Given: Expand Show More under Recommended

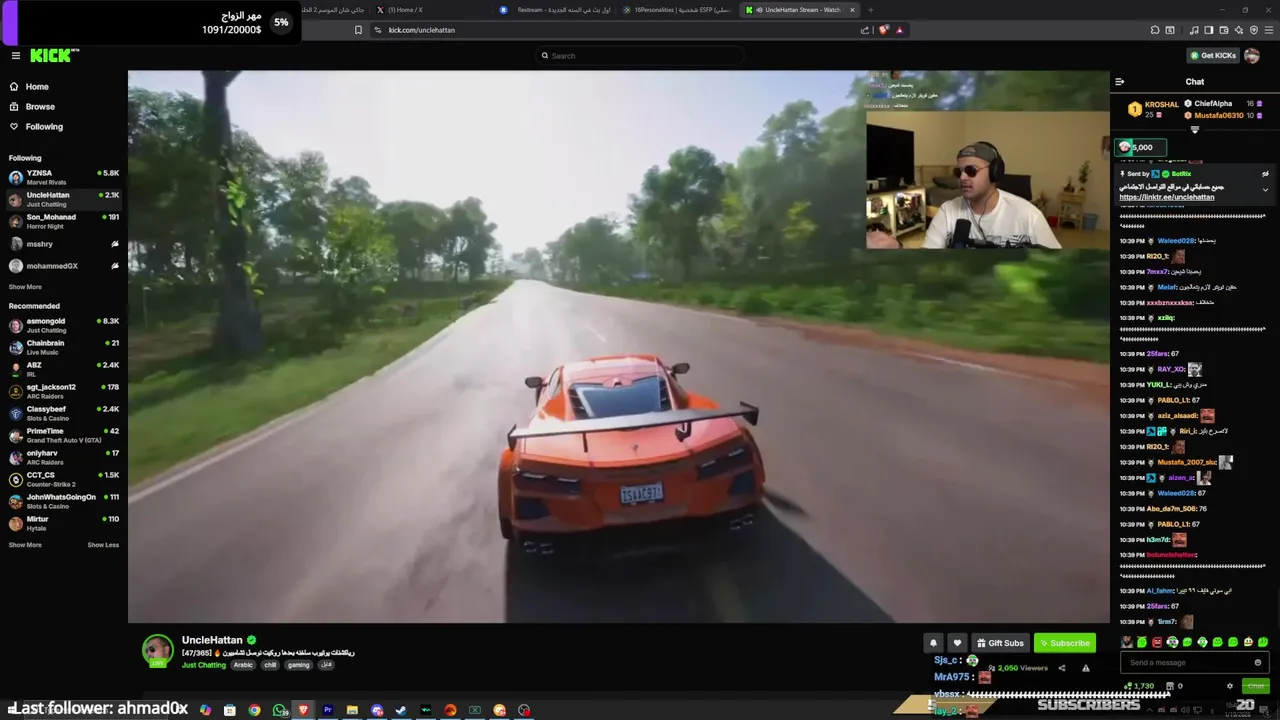Looking at the screenshot, I should [x=25, y=545].
